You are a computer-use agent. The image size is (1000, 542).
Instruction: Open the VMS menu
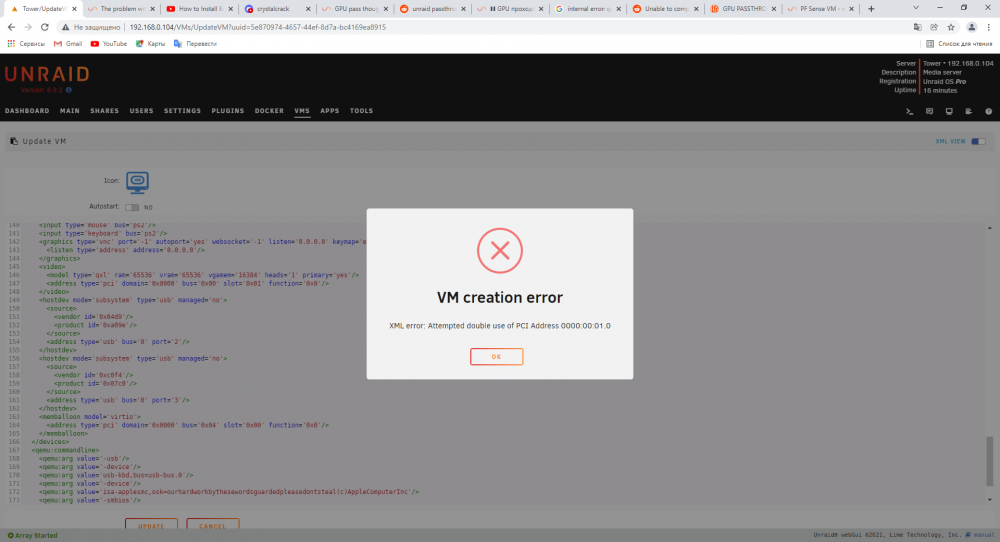(302, 111)
